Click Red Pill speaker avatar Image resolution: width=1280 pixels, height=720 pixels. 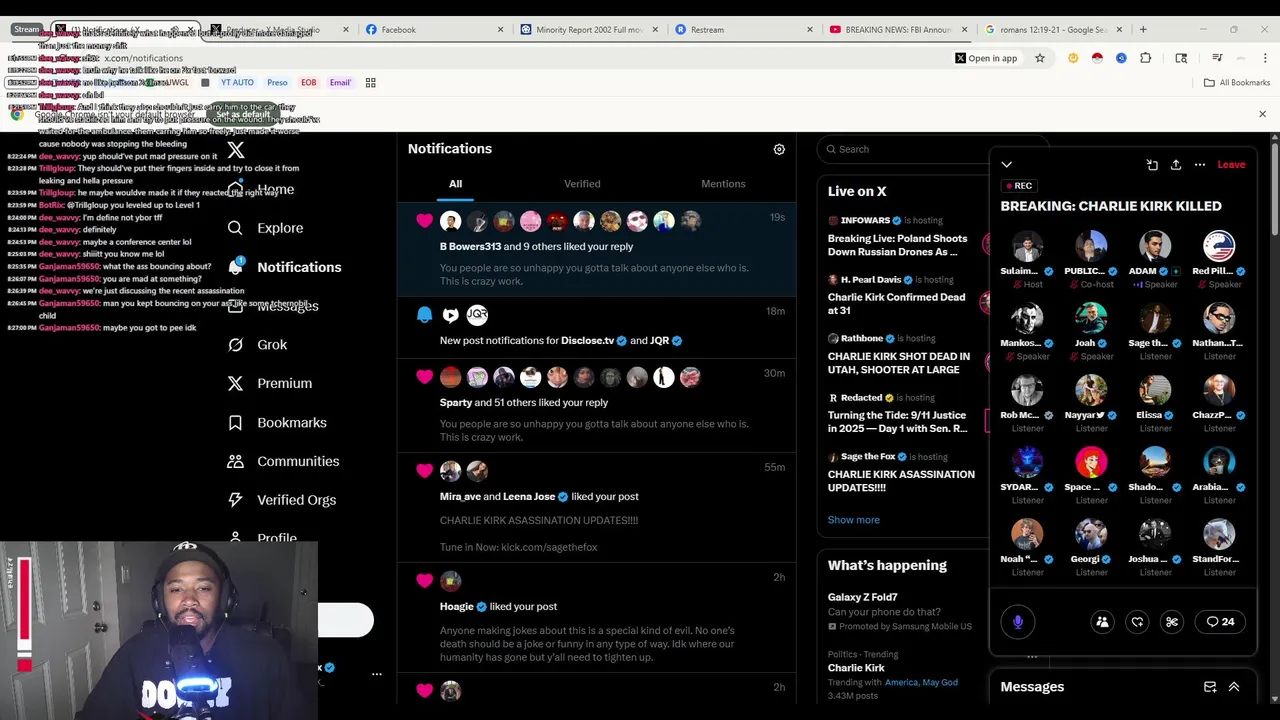pyautogui.click(x=1219, y=246)
